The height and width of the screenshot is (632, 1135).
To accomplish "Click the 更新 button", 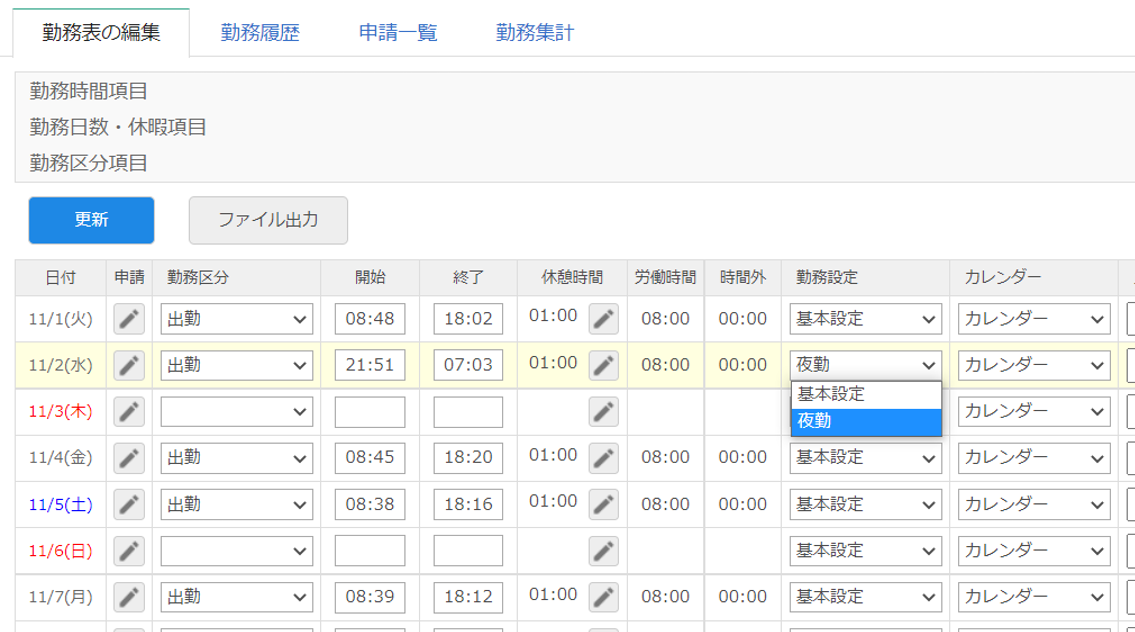I will pyautogui.click(x=91, y=221).
